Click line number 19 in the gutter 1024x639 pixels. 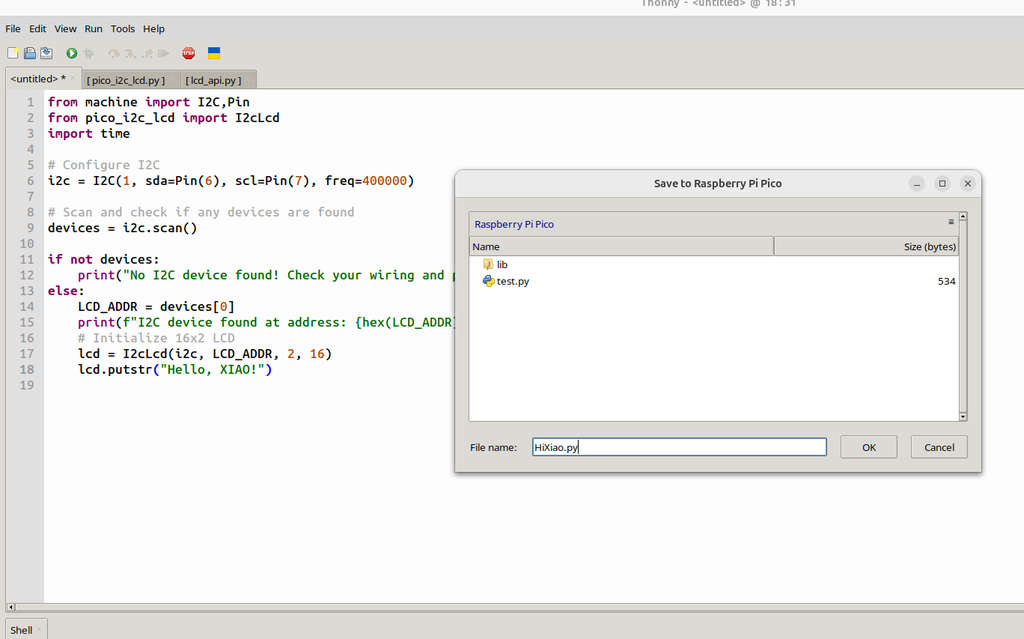click(26, 385)
